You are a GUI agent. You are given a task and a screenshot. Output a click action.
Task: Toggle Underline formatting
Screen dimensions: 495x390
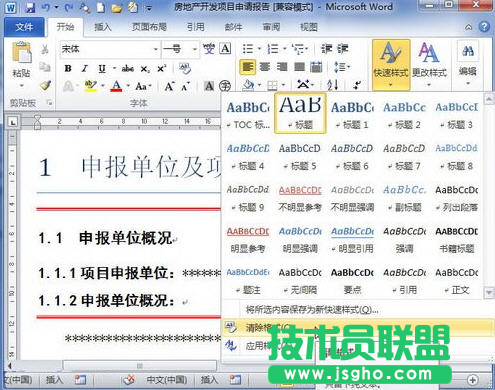pyautogui.click(x=102, y=69)
